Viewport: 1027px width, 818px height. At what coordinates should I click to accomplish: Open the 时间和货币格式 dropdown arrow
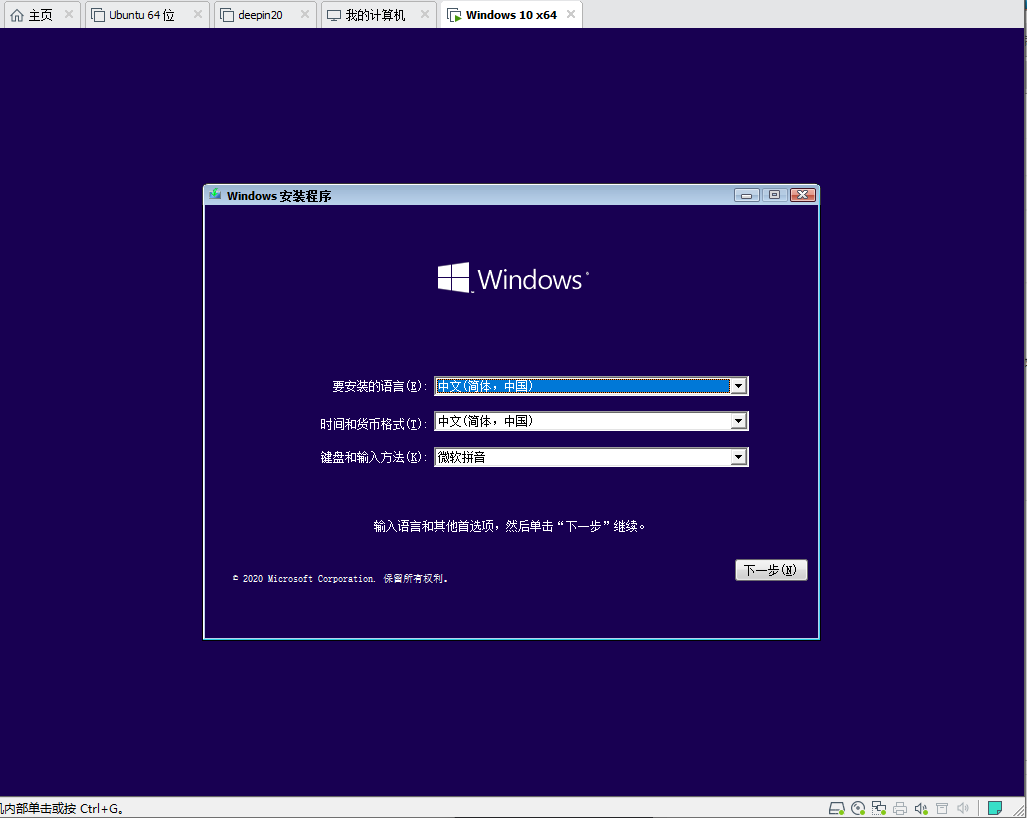coord(738,421)
